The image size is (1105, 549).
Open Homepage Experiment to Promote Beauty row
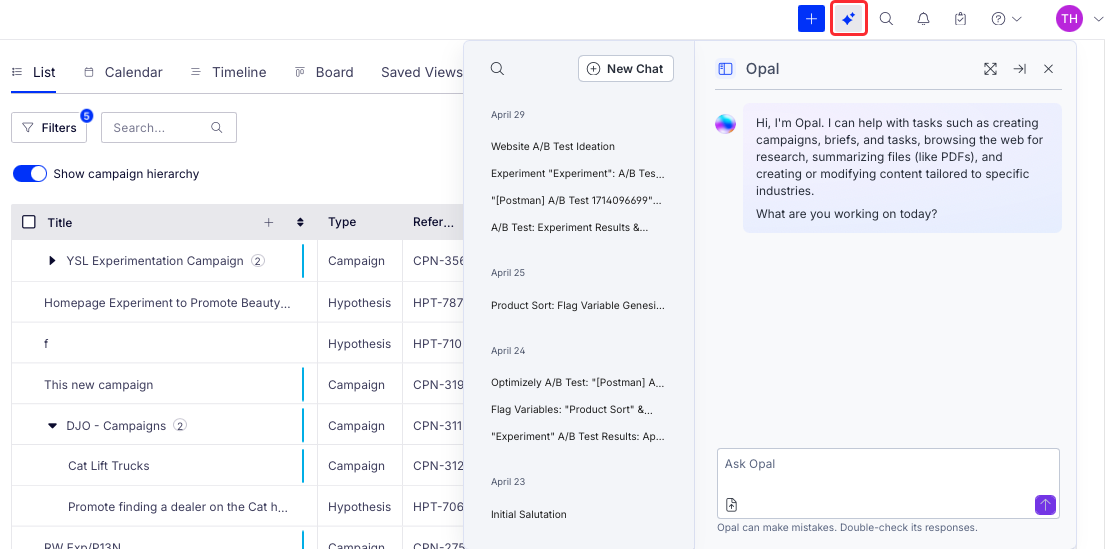[x=167, y=302]
